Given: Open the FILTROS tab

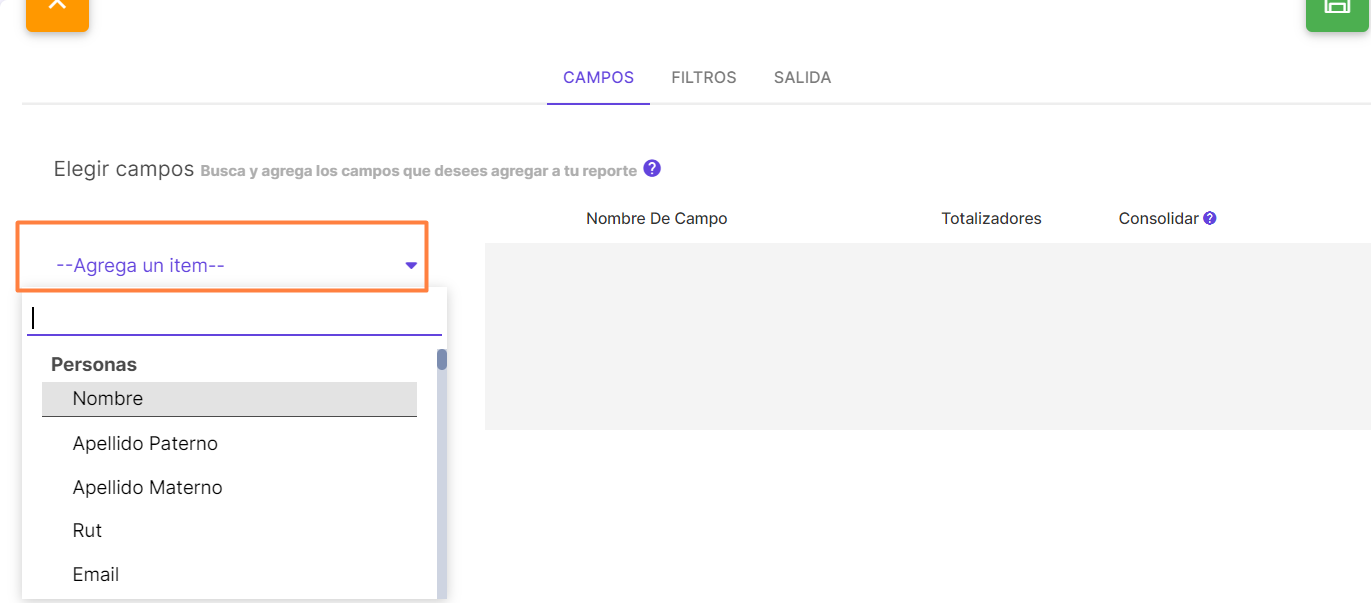Looking at the screenshot, I should point(704,77).
